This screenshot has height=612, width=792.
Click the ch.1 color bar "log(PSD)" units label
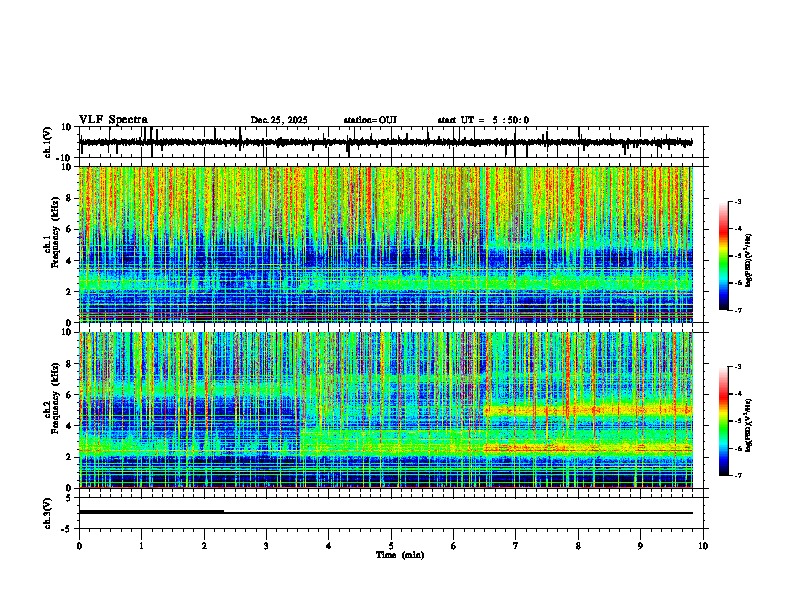(x=750, y=260)
